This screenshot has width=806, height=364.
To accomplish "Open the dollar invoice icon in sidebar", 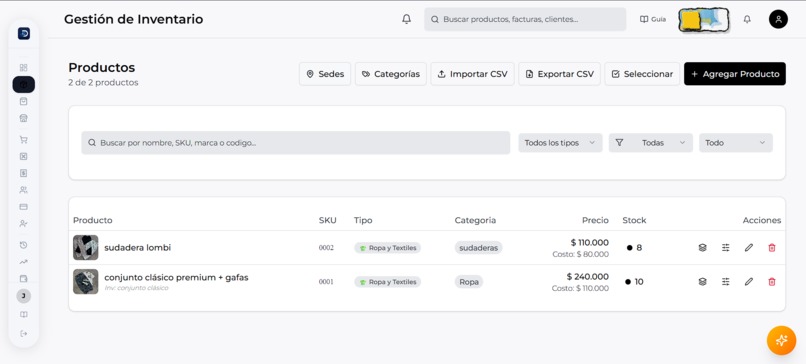I will 23,173.
